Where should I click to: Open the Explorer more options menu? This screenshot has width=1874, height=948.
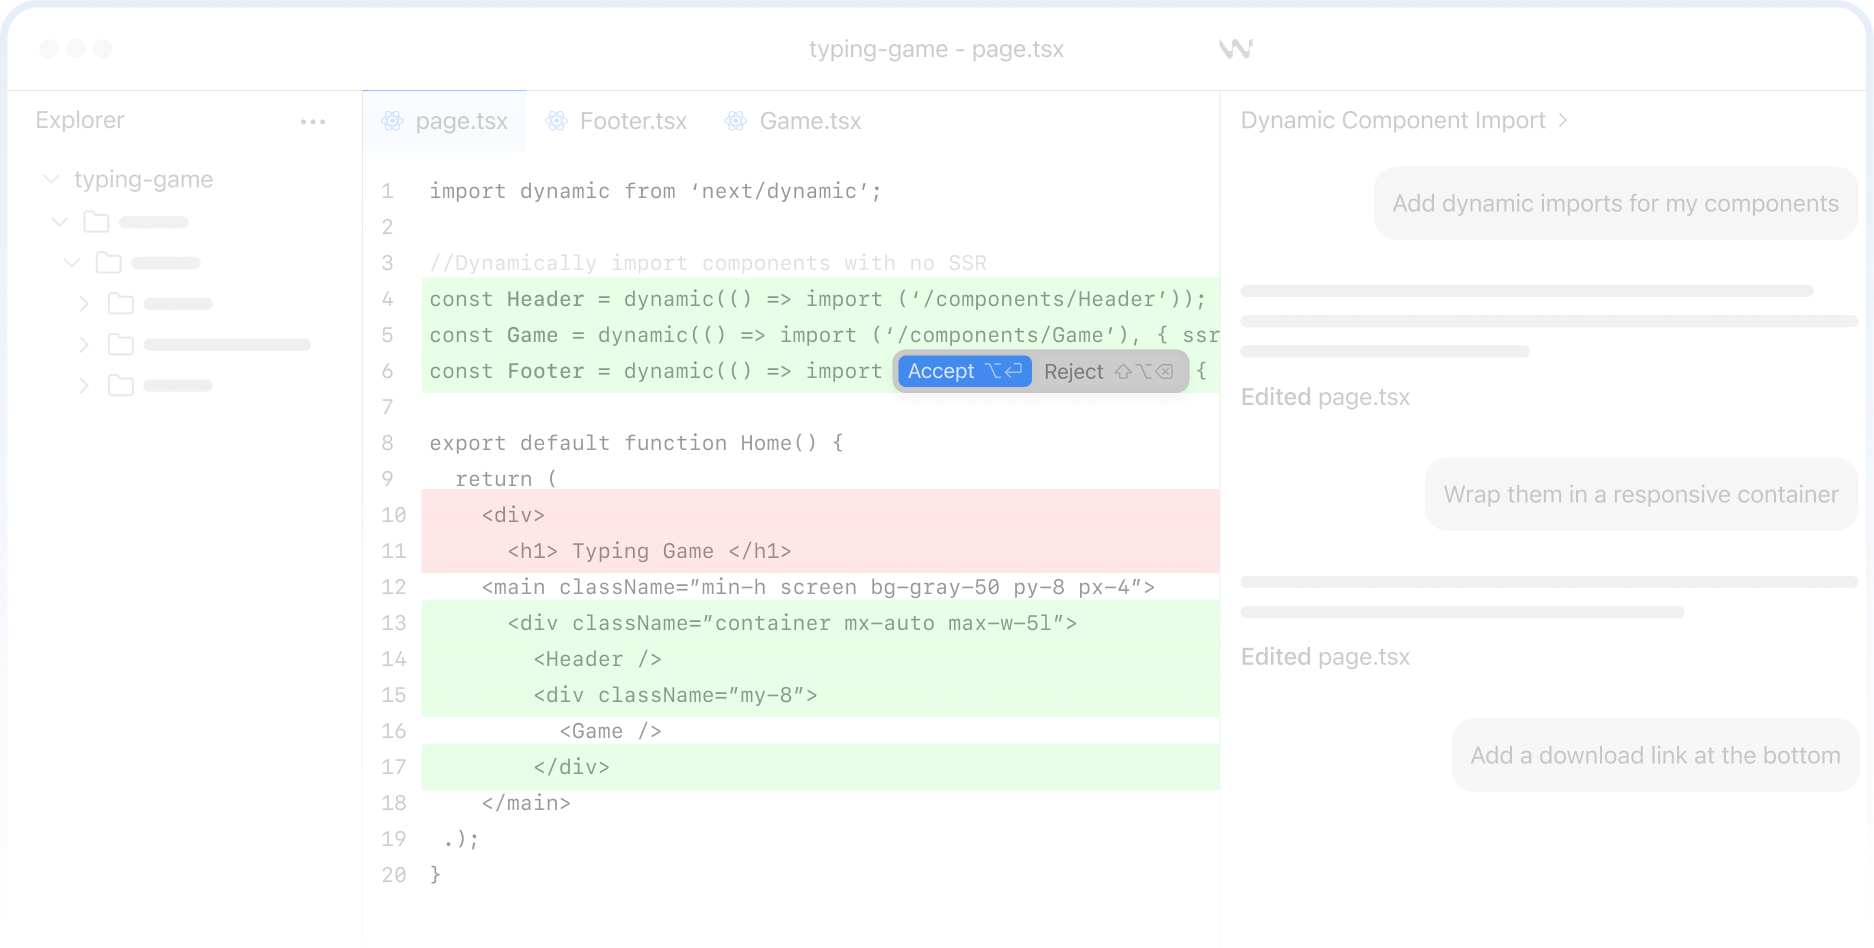313,122
